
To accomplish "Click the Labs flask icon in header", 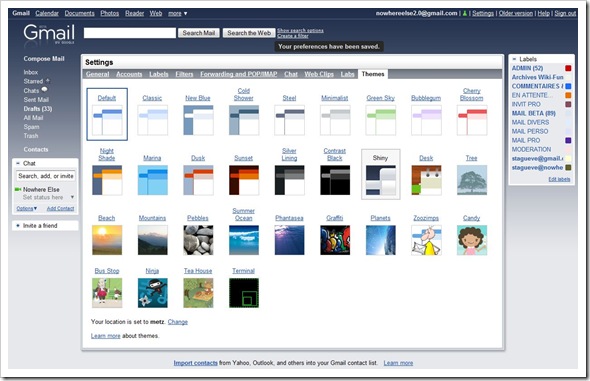I will coord(465,14).
